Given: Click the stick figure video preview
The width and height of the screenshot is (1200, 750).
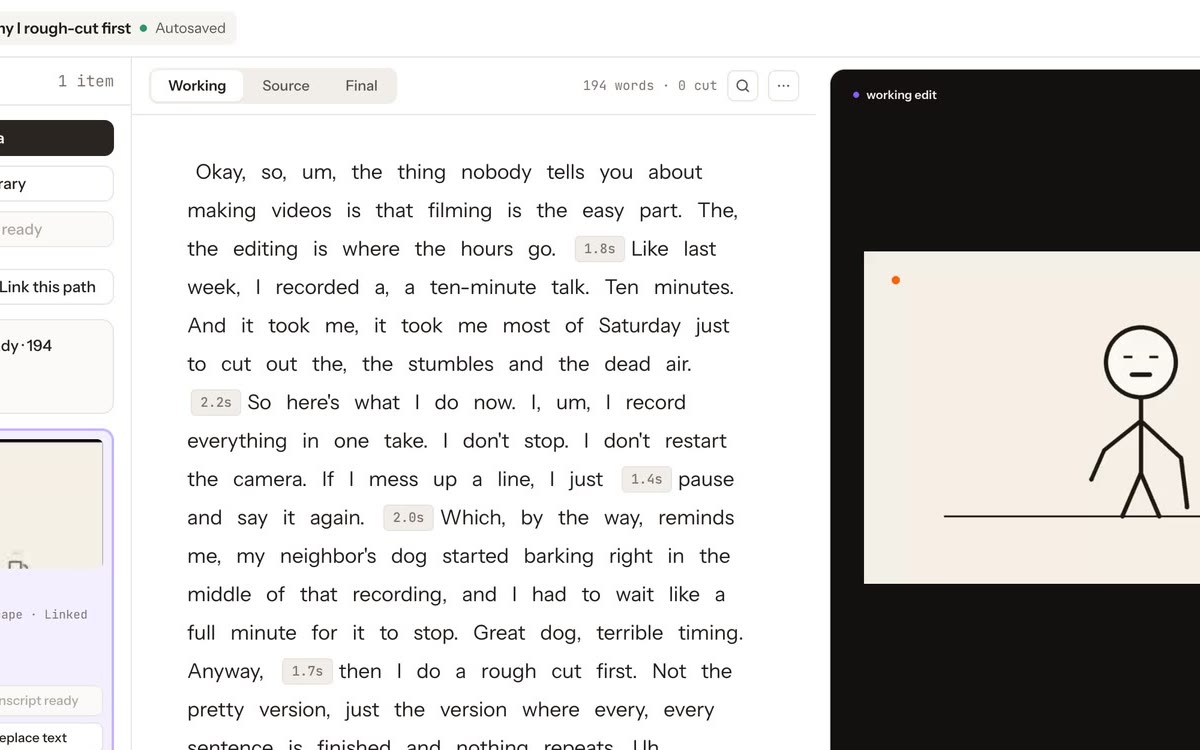Looking at the screenshot, I should click(x=1032, y=417).
